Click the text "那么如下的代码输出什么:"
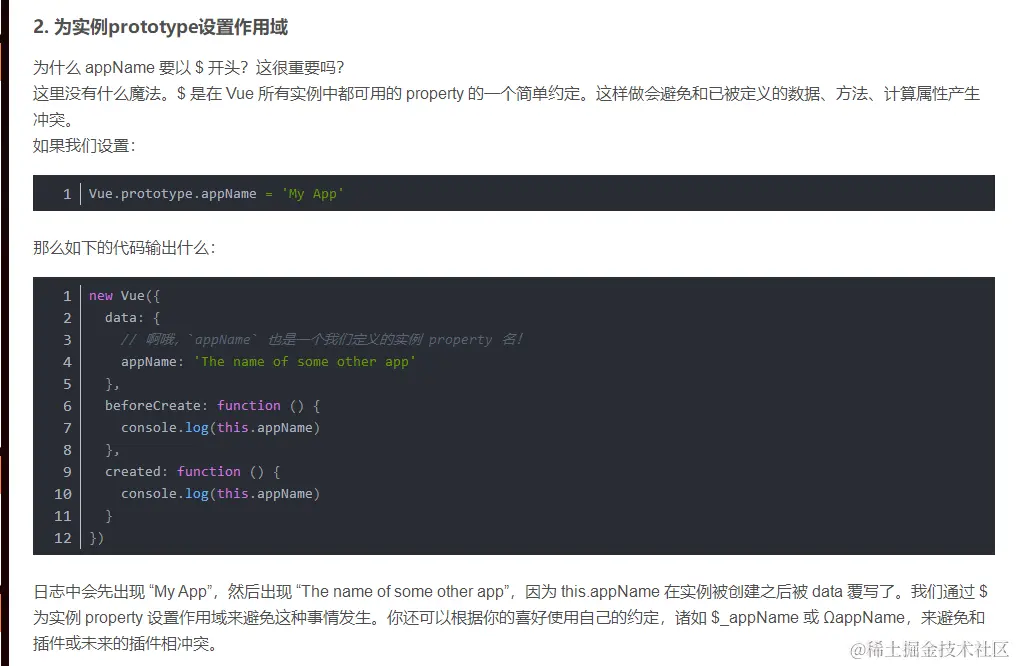The image size is (1016, 666). [x=124, y=247]
